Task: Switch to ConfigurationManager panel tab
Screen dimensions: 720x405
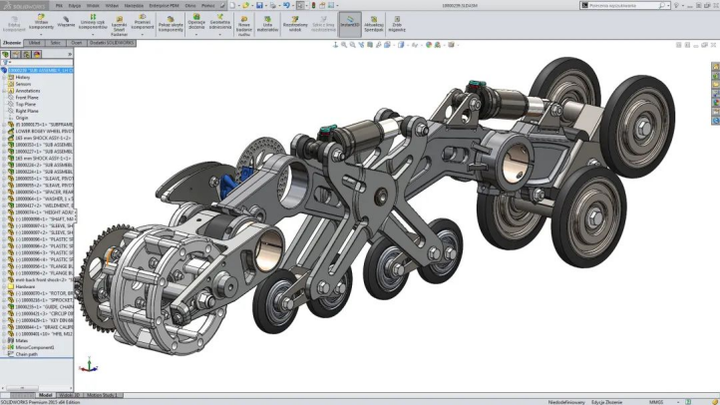Action: 26,54
